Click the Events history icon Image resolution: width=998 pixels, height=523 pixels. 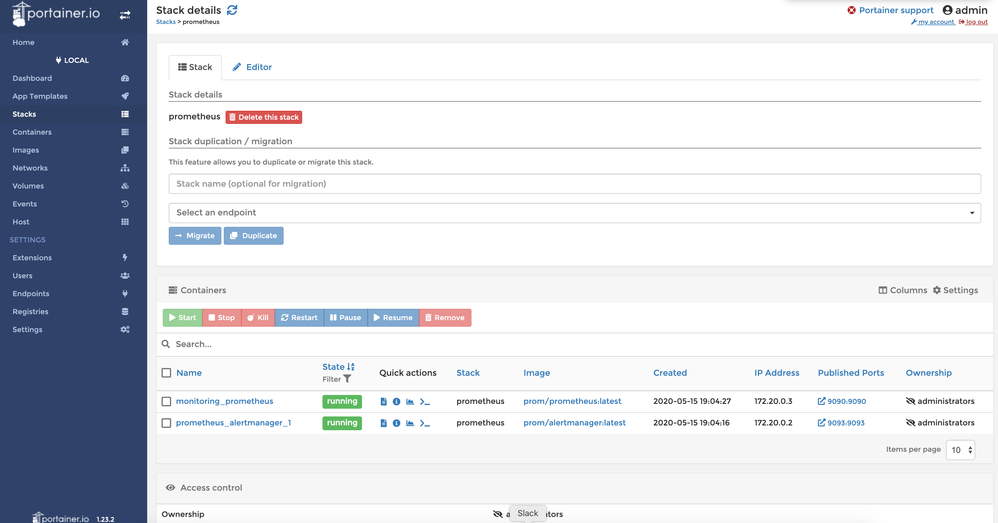pos(125,204)
